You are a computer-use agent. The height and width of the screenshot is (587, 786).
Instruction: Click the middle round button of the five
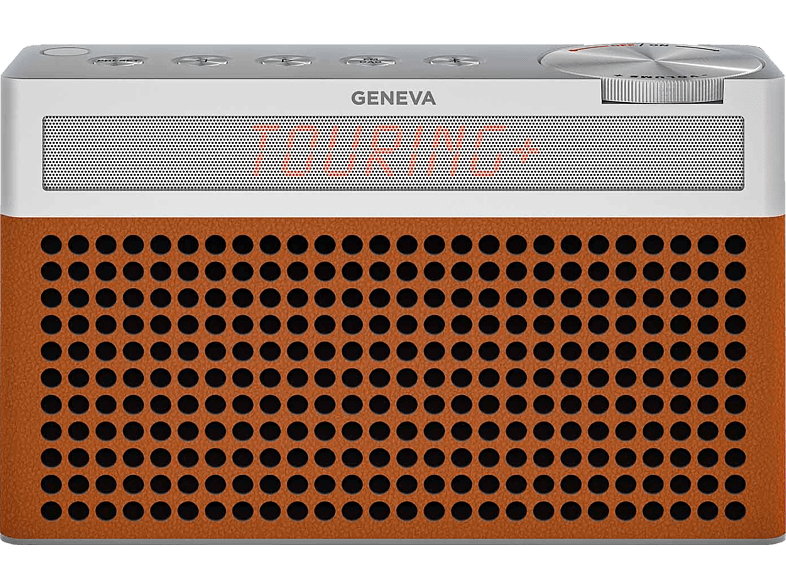pos(285,61)
